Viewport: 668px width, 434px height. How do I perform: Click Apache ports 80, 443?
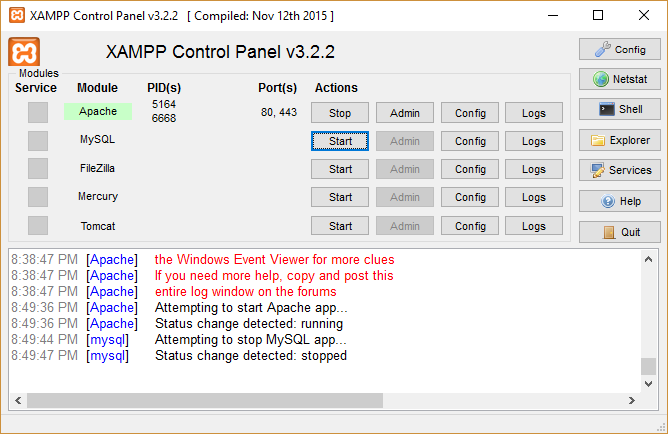tap(279, 112)
